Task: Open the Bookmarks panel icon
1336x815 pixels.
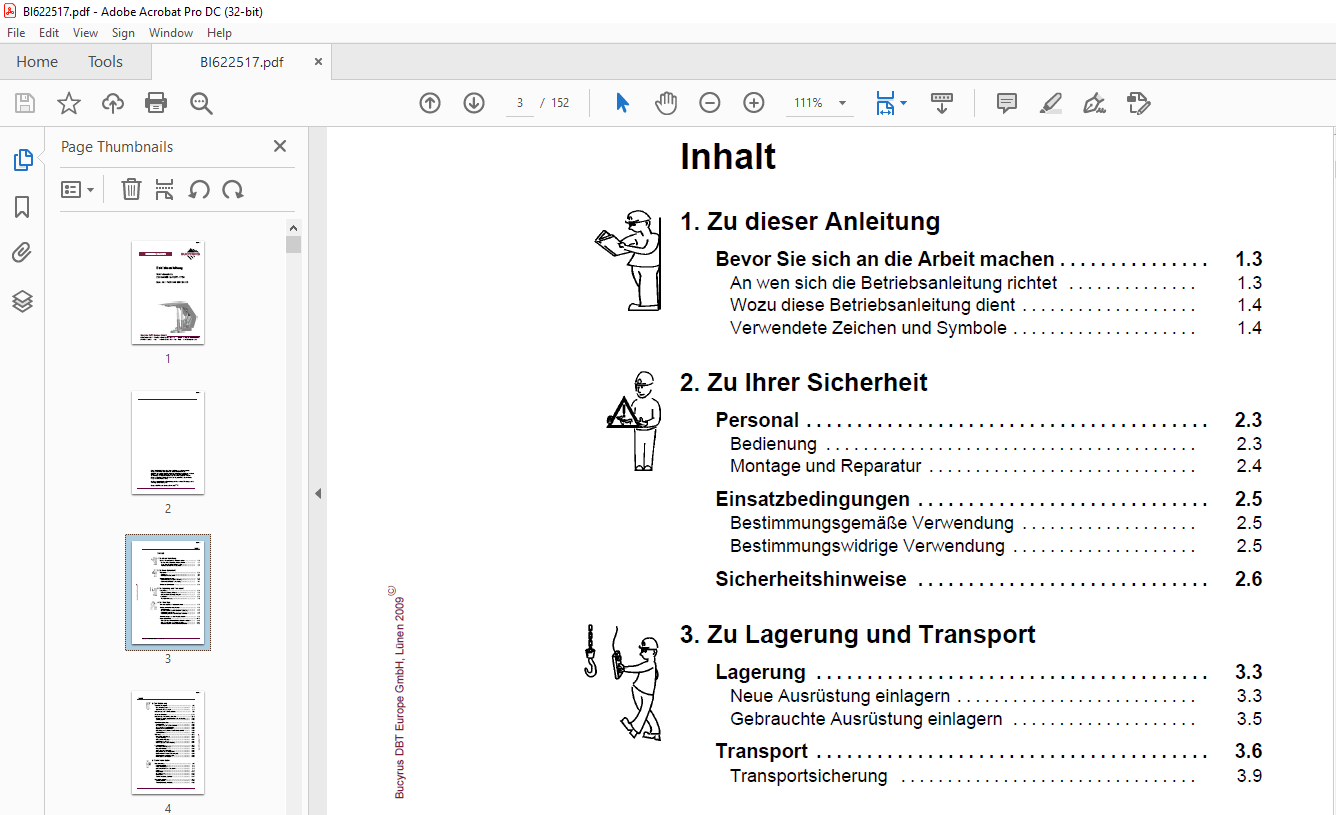Action: [22, 207]
